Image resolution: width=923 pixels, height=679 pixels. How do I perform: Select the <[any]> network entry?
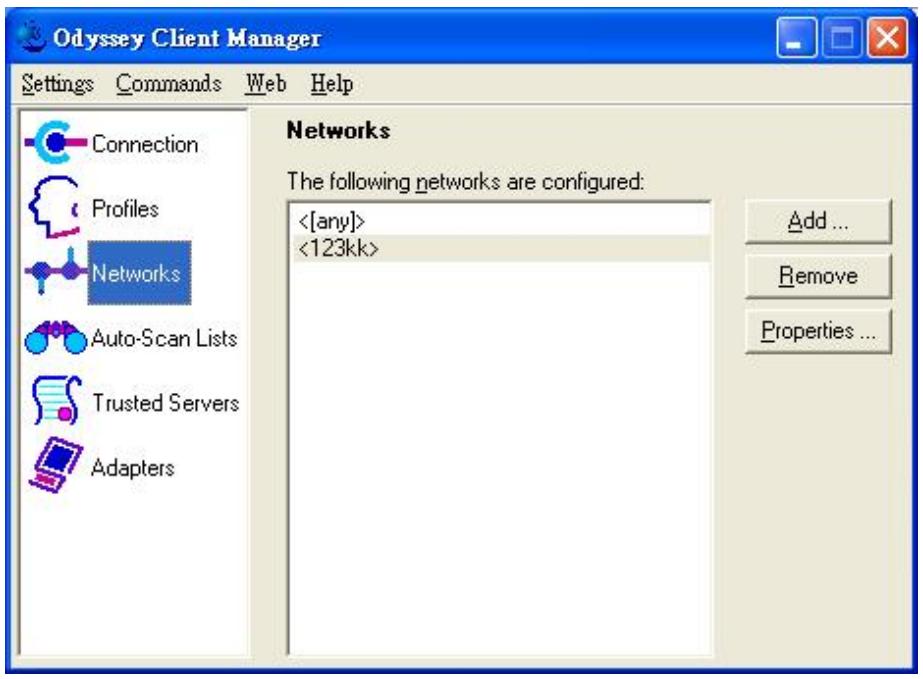(502, 221)
